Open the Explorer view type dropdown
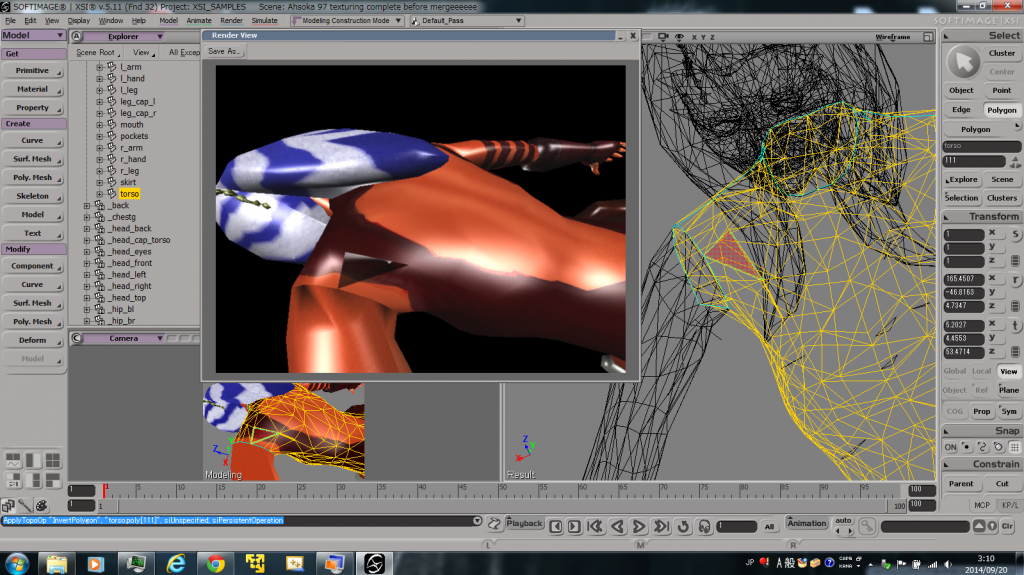Image resolution: width=1024 pixels, height=575 pixels. (124, 37)
